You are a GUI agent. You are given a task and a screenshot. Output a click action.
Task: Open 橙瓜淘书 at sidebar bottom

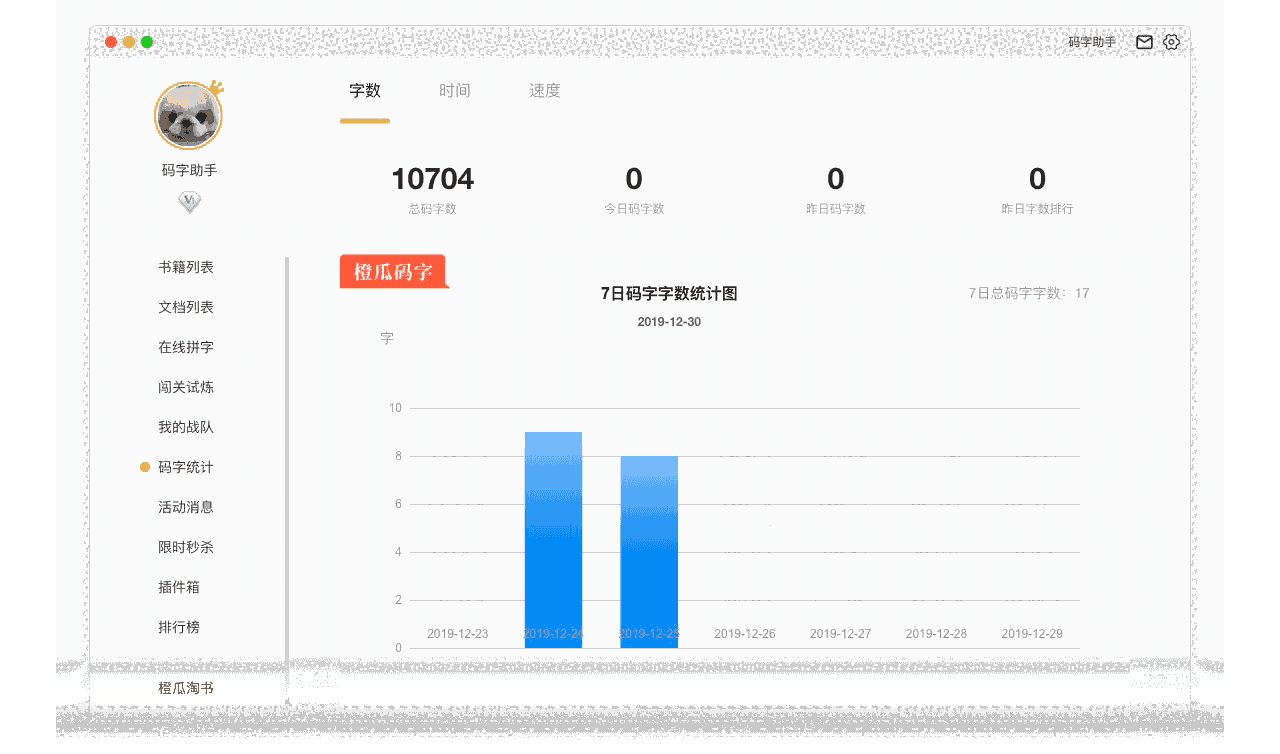(x=186, y=688)
